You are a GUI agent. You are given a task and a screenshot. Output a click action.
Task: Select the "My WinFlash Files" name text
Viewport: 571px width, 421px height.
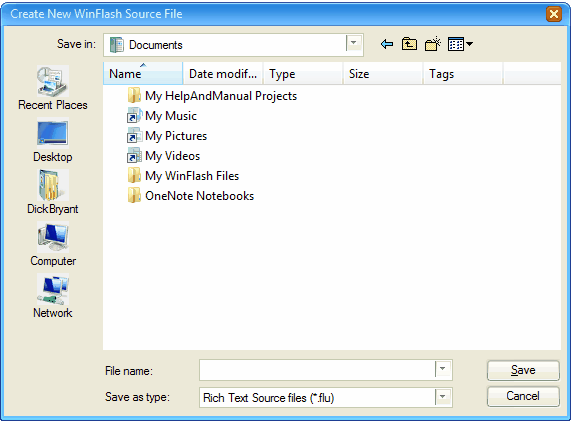[x=192, y=176]
